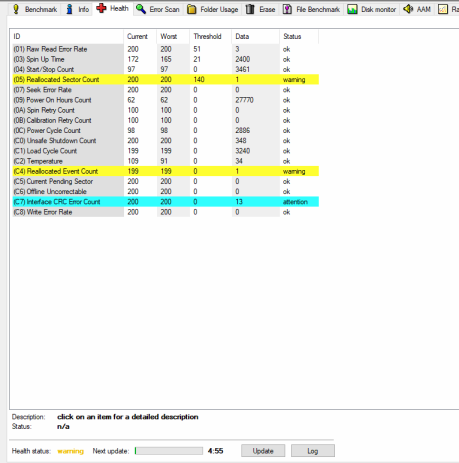Click the AAM speaker icon
Viewport: 459px width, 463px height.
tap(408, 9)
